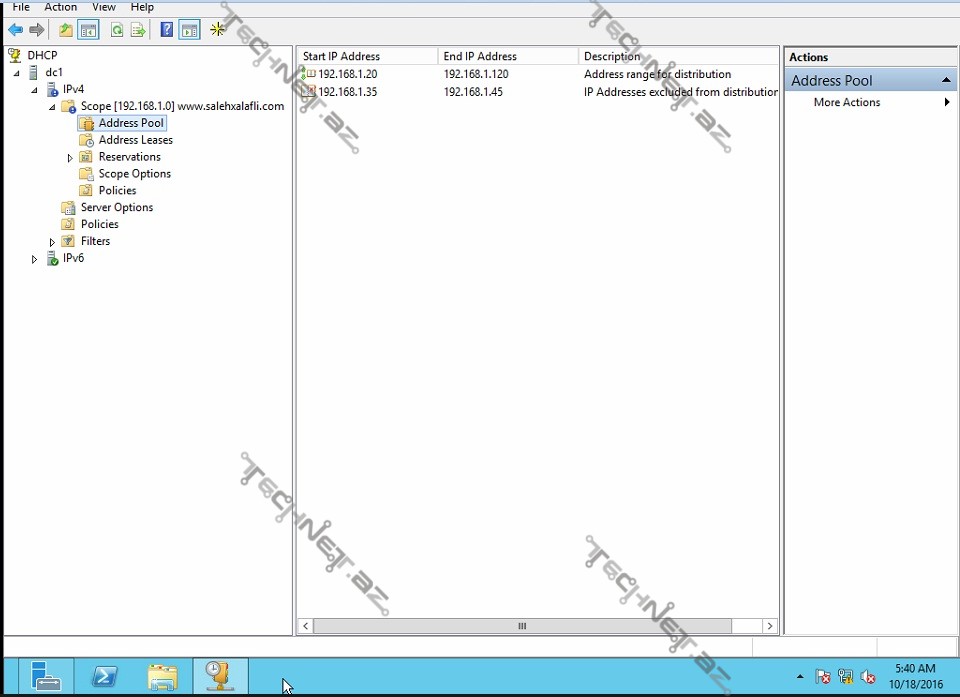This screenshot has width=960, height=697.
Task: Expand the IPv6 node arrow
Action: tap(34, 259)
